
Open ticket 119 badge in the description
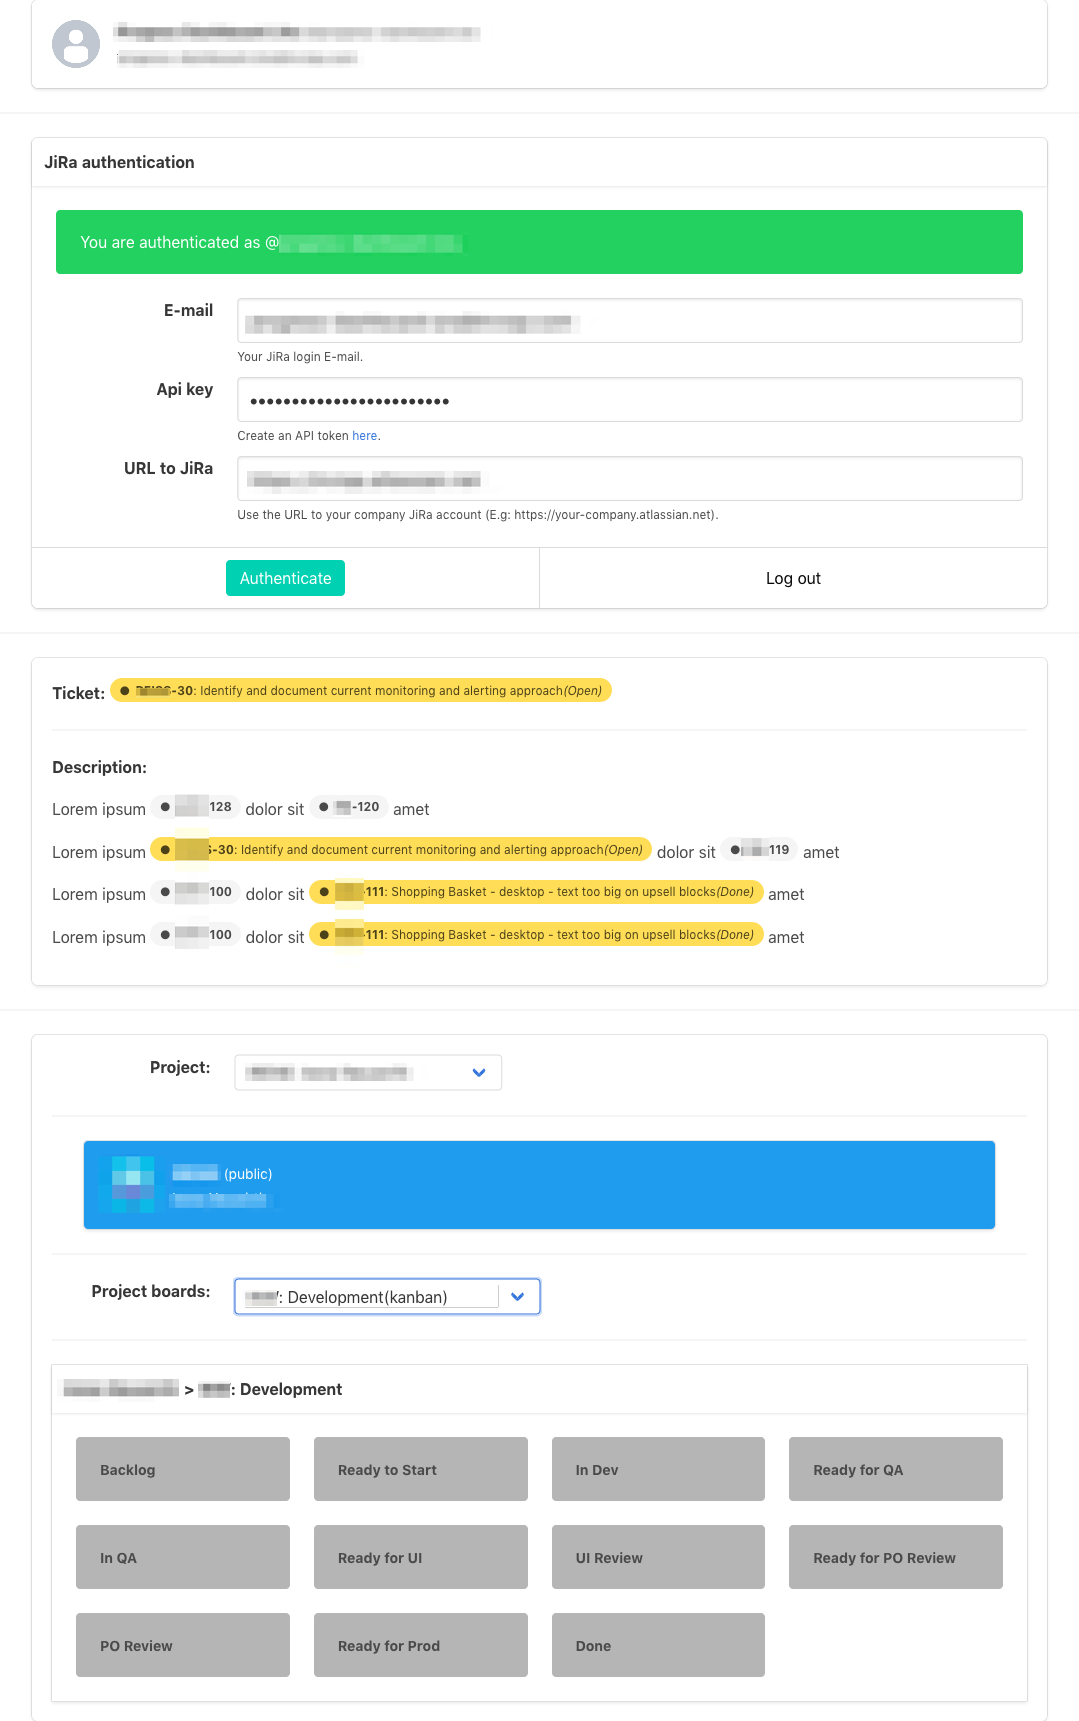pos(759,850)
